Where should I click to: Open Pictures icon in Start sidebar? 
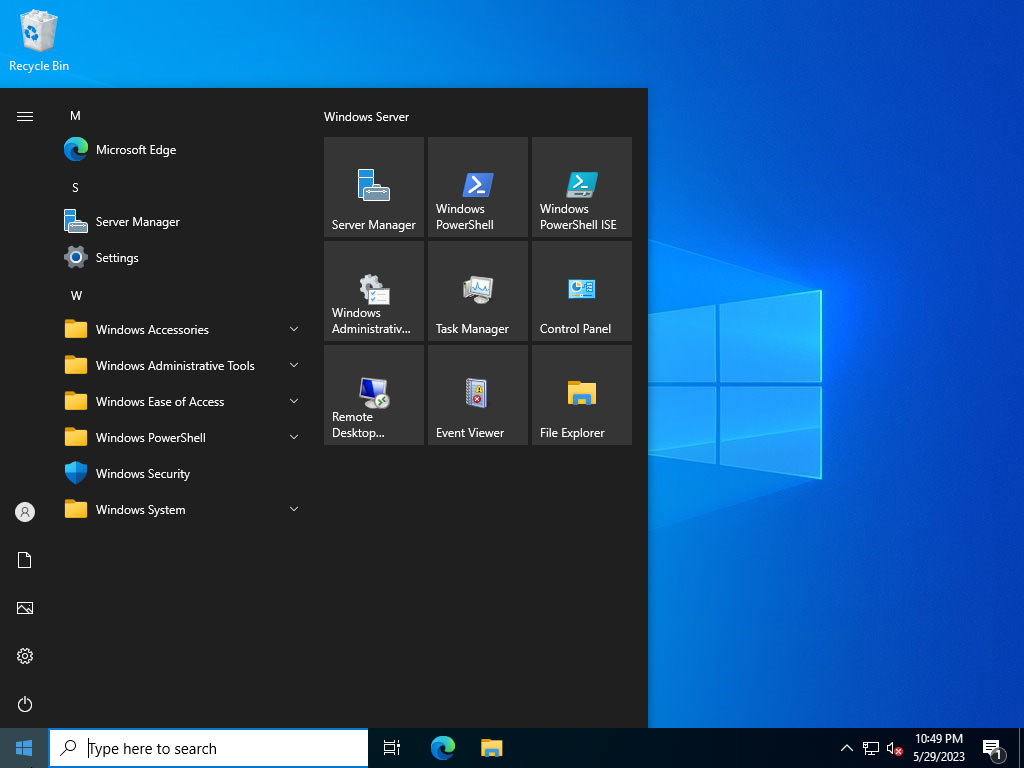(x=25, y=608)
